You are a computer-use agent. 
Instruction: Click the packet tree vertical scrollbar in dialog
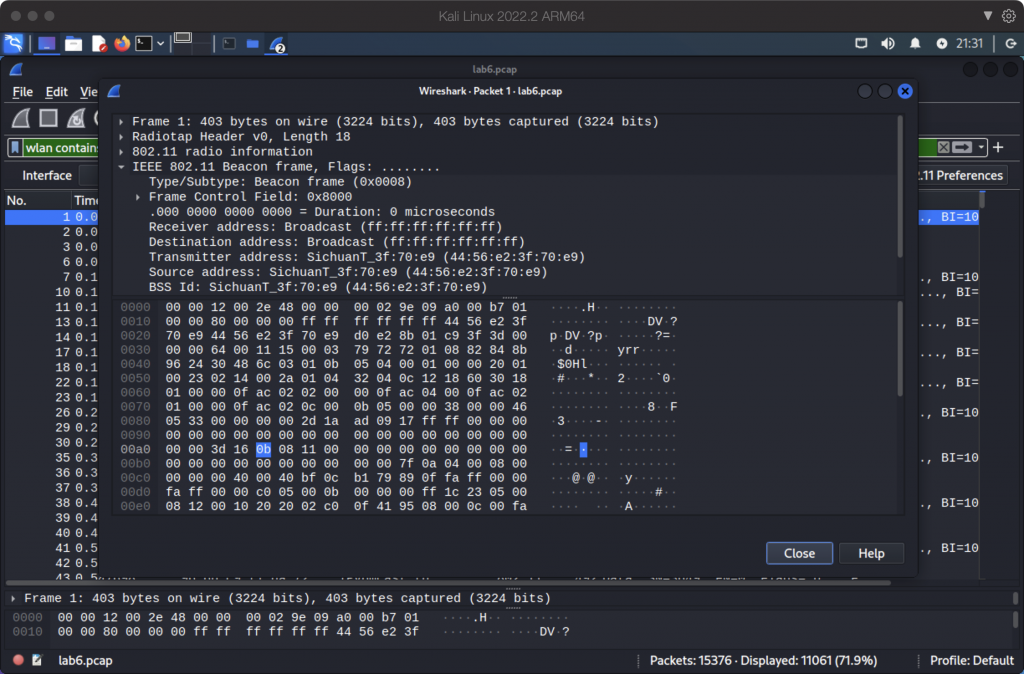click(901, 187)
